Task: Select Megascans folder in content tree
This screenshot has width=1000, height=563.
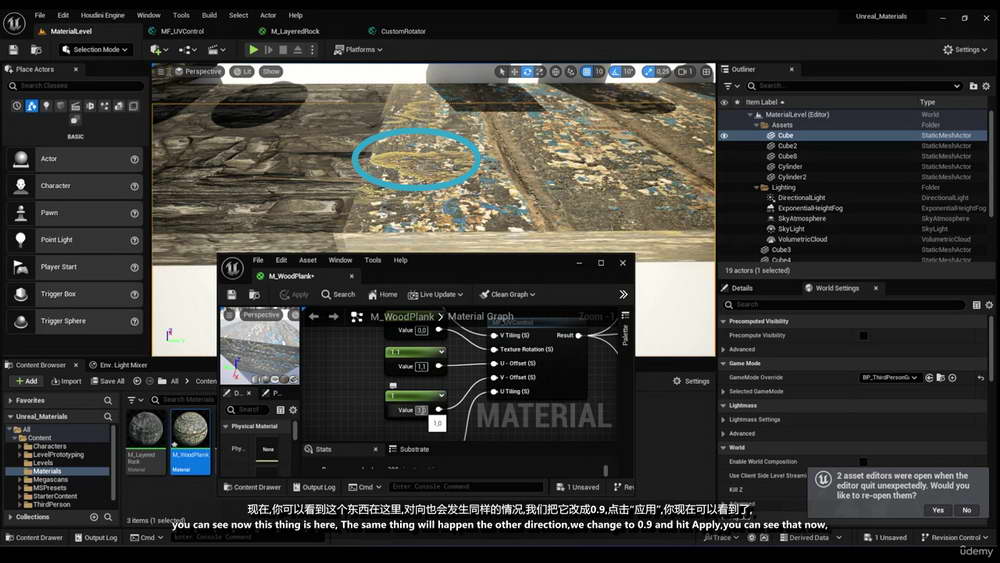Action: click(50, 479)
